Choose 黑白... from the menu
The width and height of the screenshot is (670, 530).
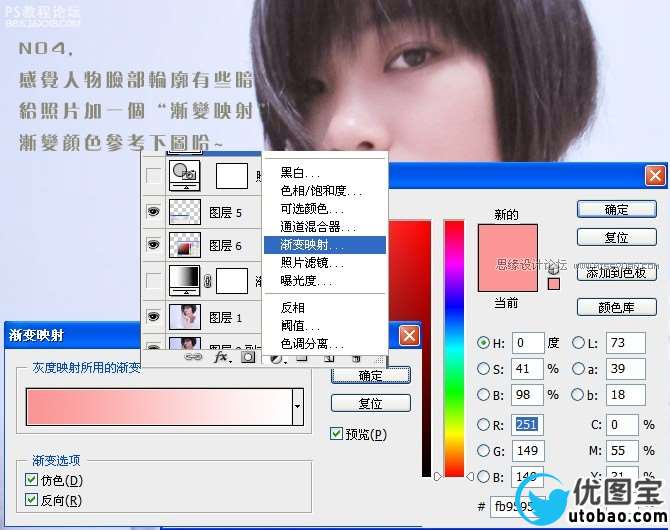tap(325, 173)
